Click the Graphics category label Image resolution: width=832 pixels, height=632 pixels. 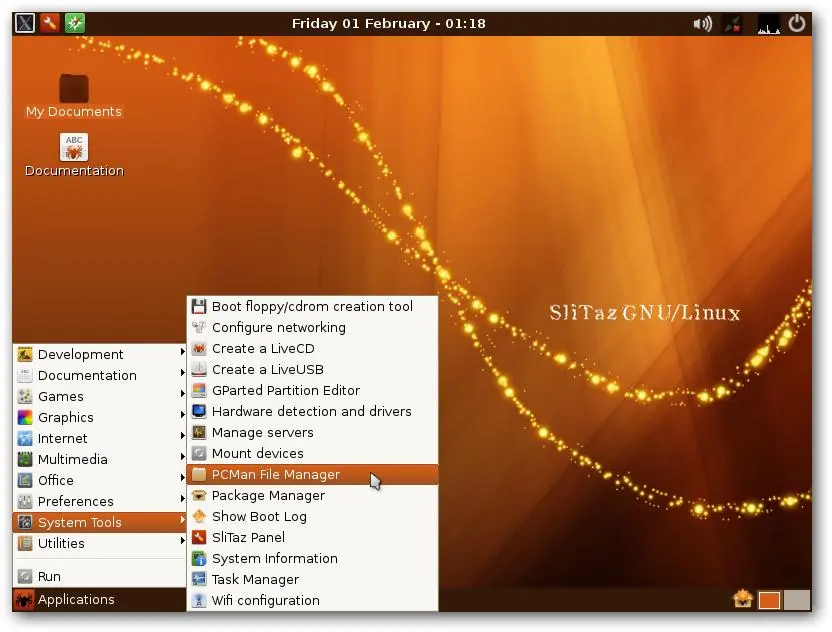66,418
